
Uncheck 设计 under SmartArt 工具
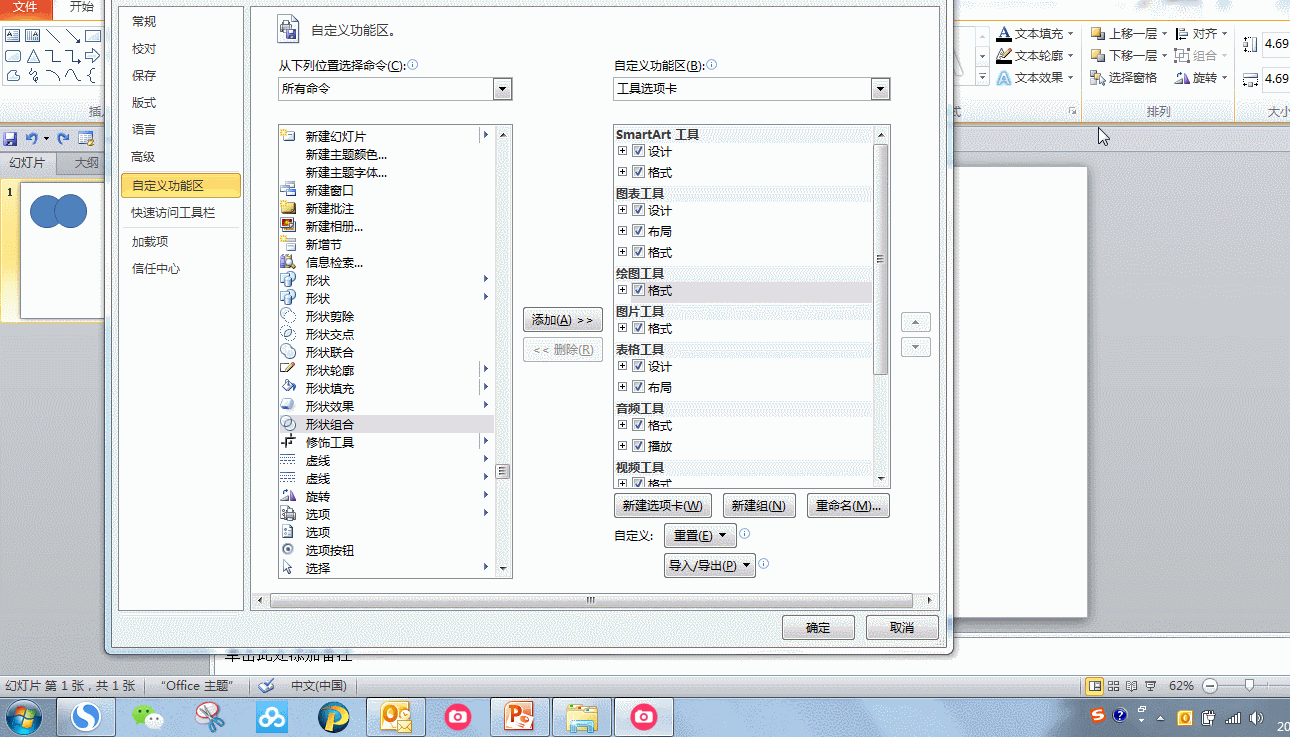point(638,151)
